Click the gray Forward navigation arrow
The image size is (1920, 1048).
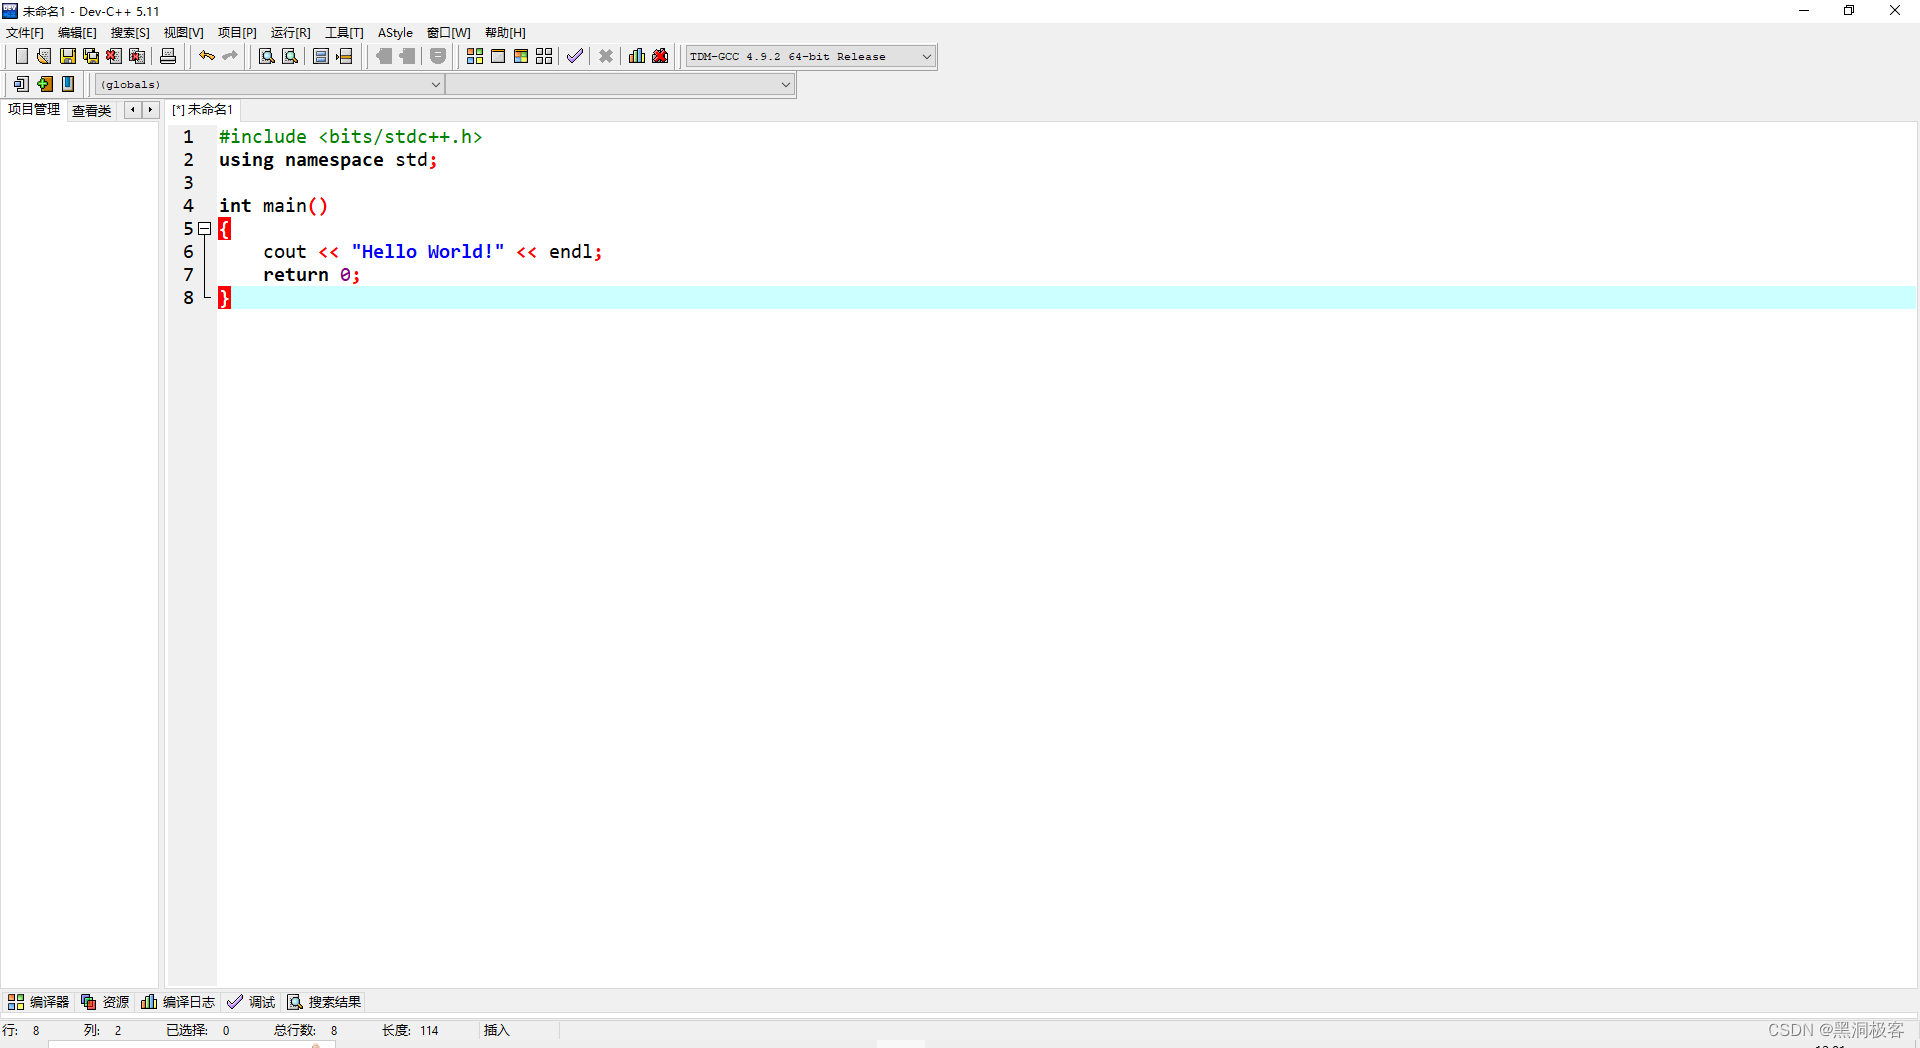406,56
